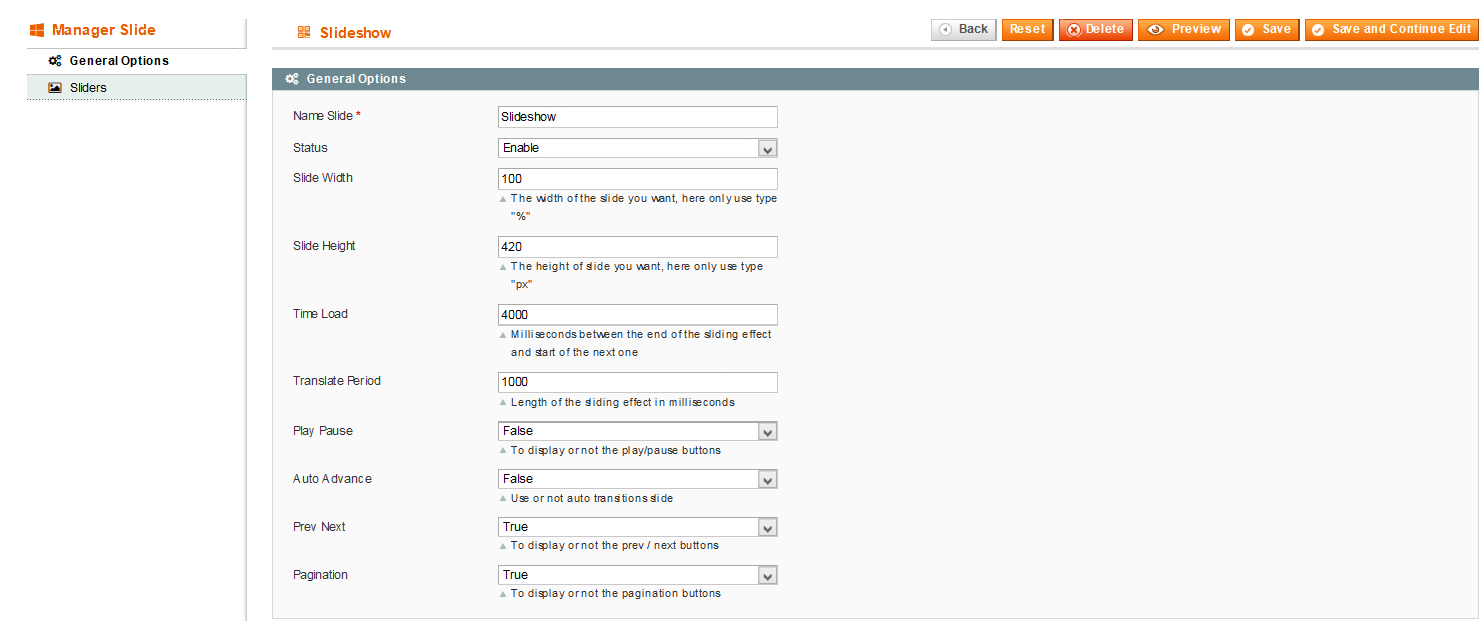1481x621 pixels.
Task: Focus the Translate Period field
Action: 638,382
